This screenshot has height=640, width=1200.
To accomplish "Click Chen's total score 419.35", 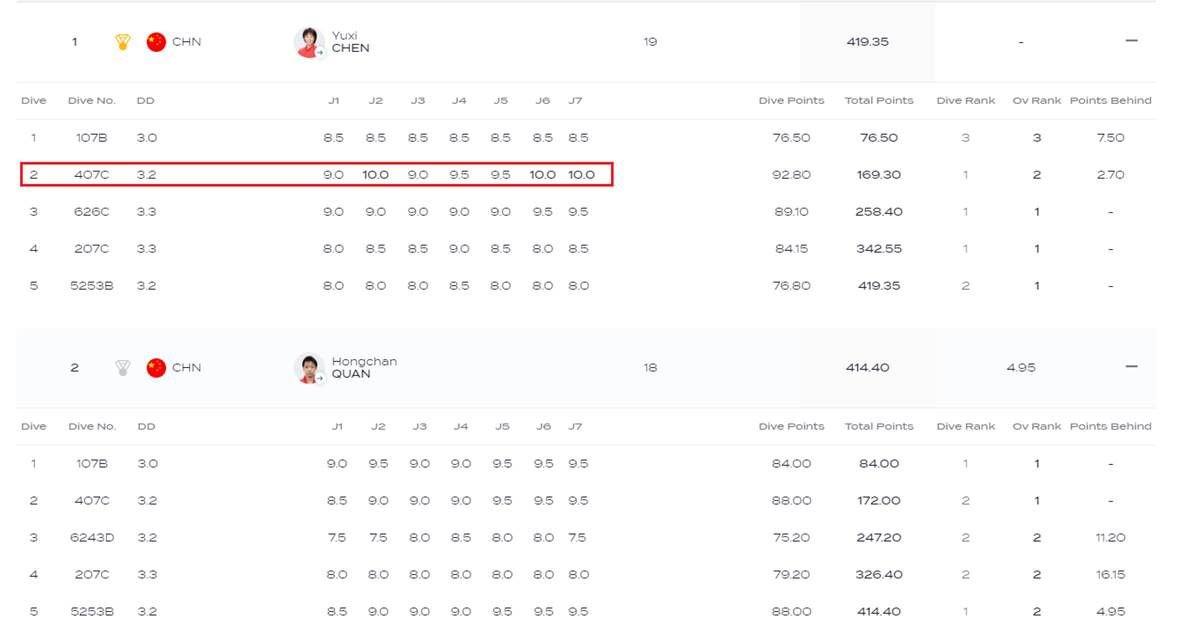I will pyautogui.click(x=867, y=42).
